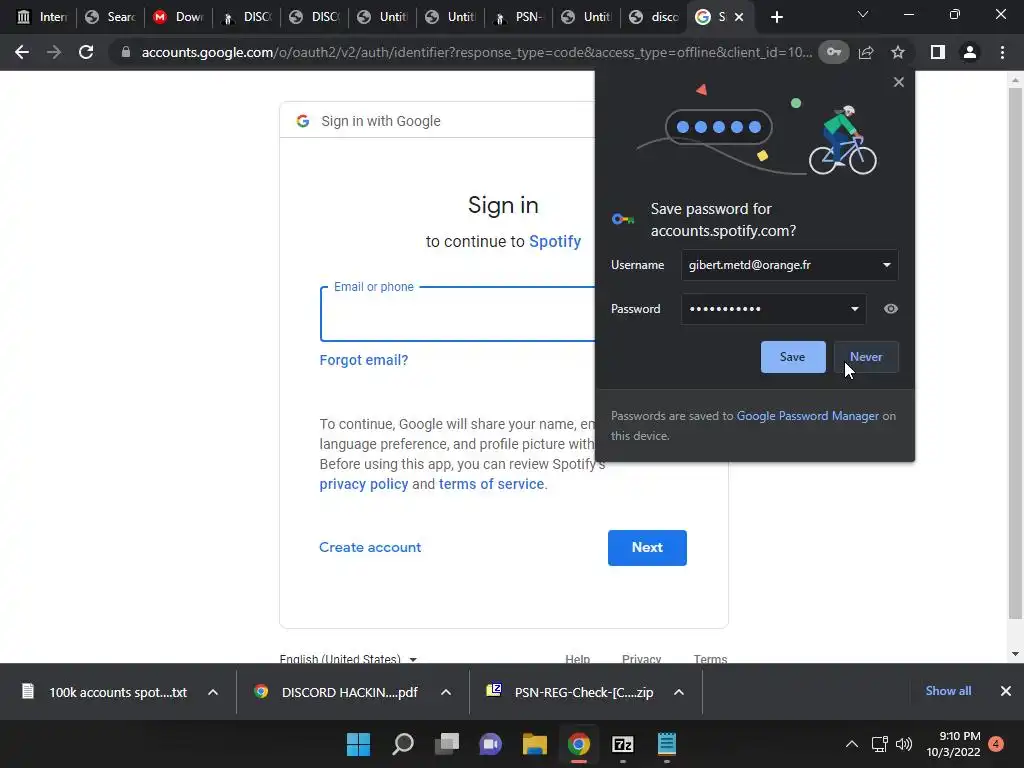This screenshot has height=768, width=1024.
Task: Close the active Google sign-in tab
Action: (x=739, y=17)
